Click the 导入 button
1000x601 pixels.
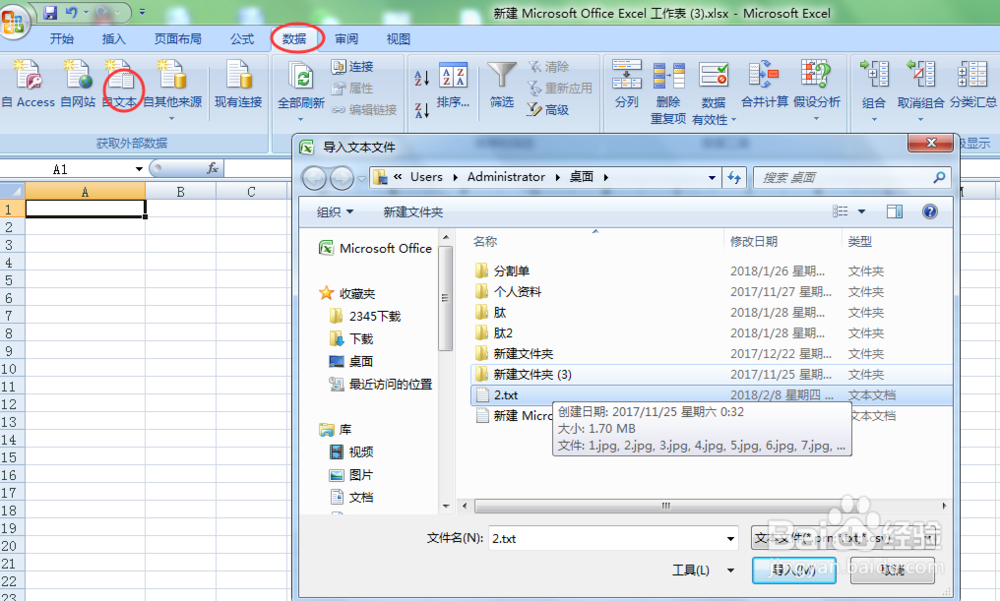(793, 570)
